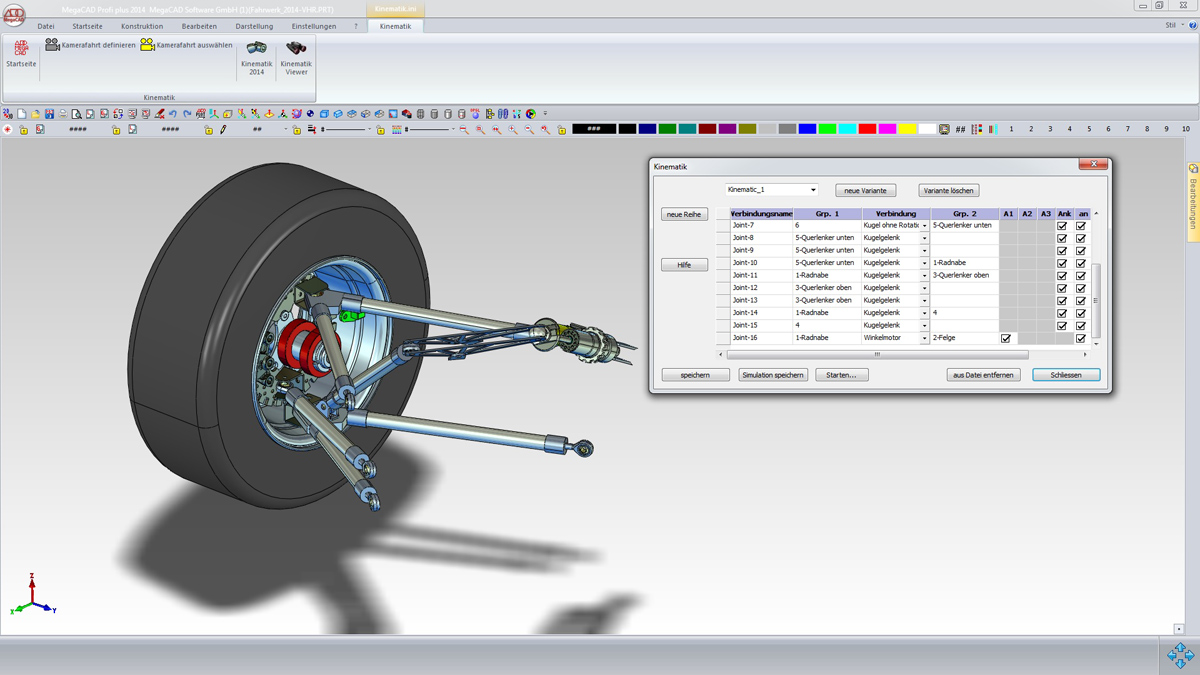Image resolution: width=1200 pixels, height=675 pixels.
Task: Open the Kinematik Viewer binoculars
Action: (296, 58)
